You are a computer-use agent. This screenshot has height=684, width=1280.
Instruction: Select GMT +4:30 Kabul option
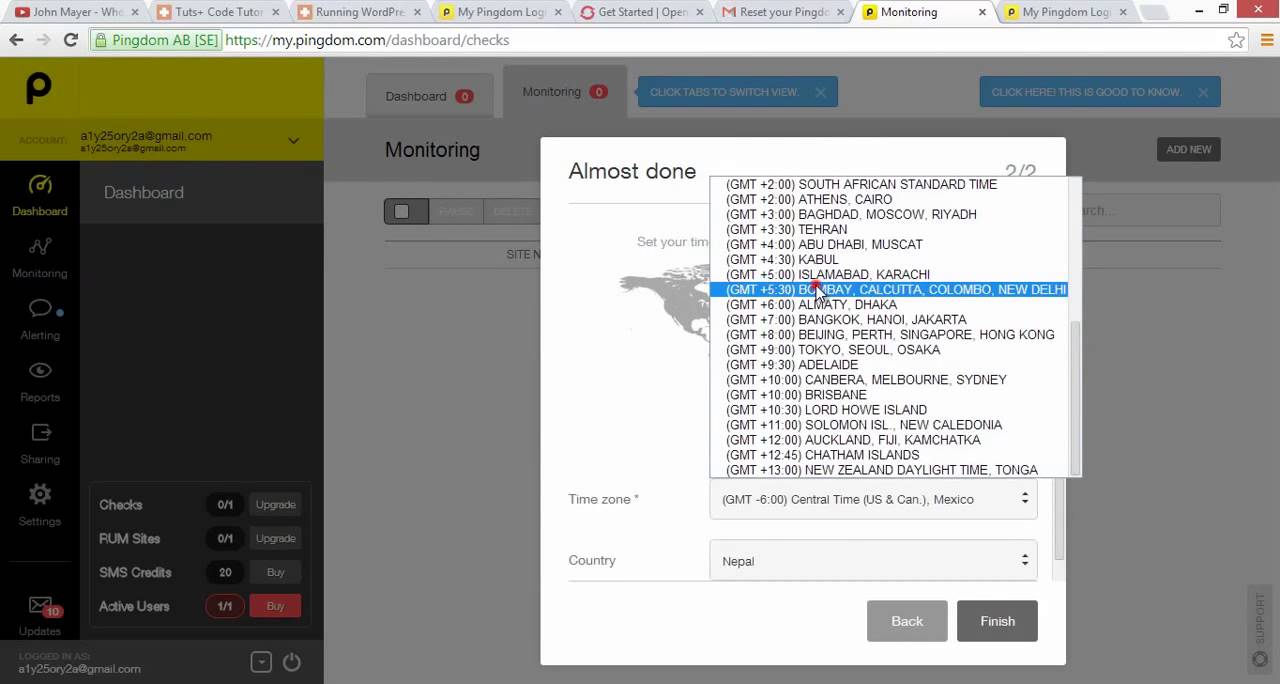click(x=890, y=259)
